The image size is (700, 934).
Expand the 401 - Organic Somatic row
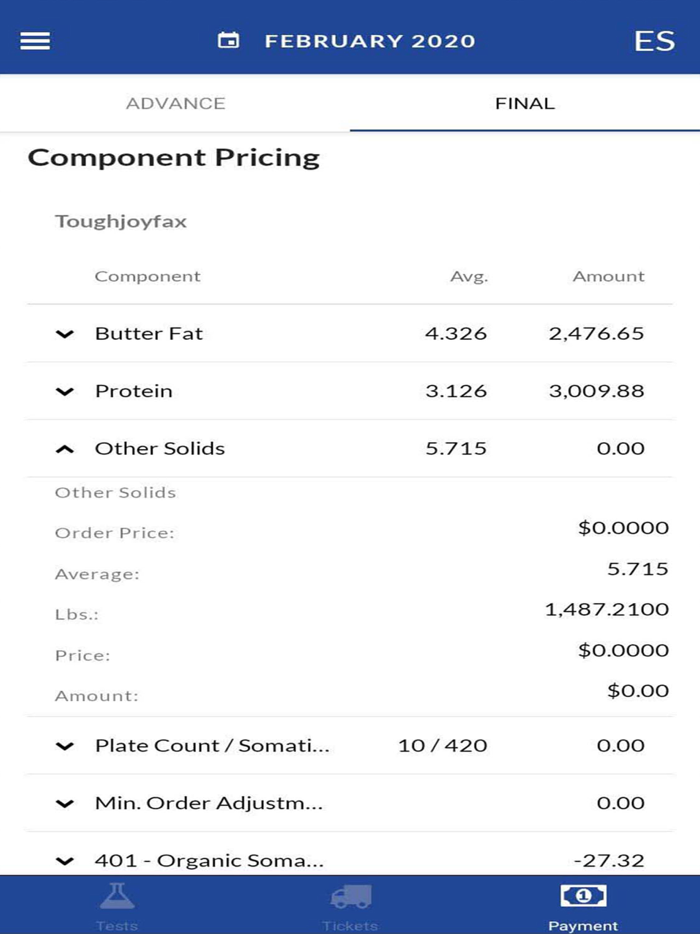coord(65,860)
